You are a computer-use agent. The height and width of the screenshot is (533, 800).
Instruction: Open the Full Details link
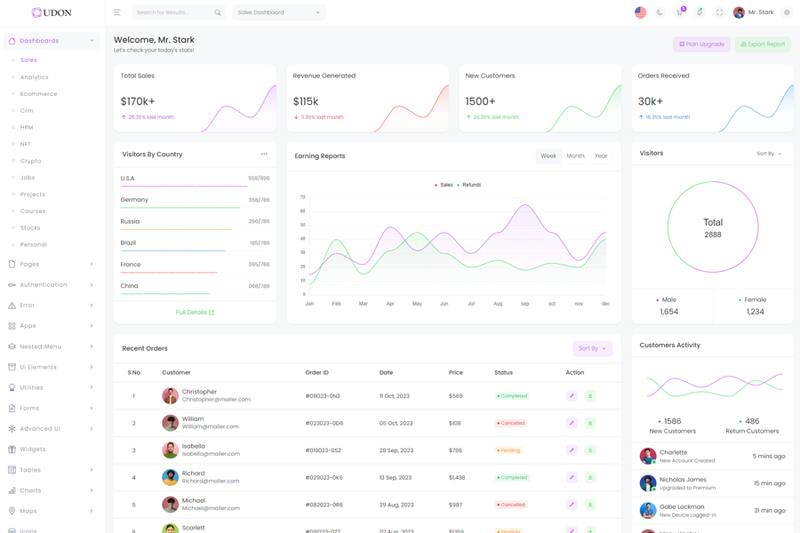click(195, 312)
